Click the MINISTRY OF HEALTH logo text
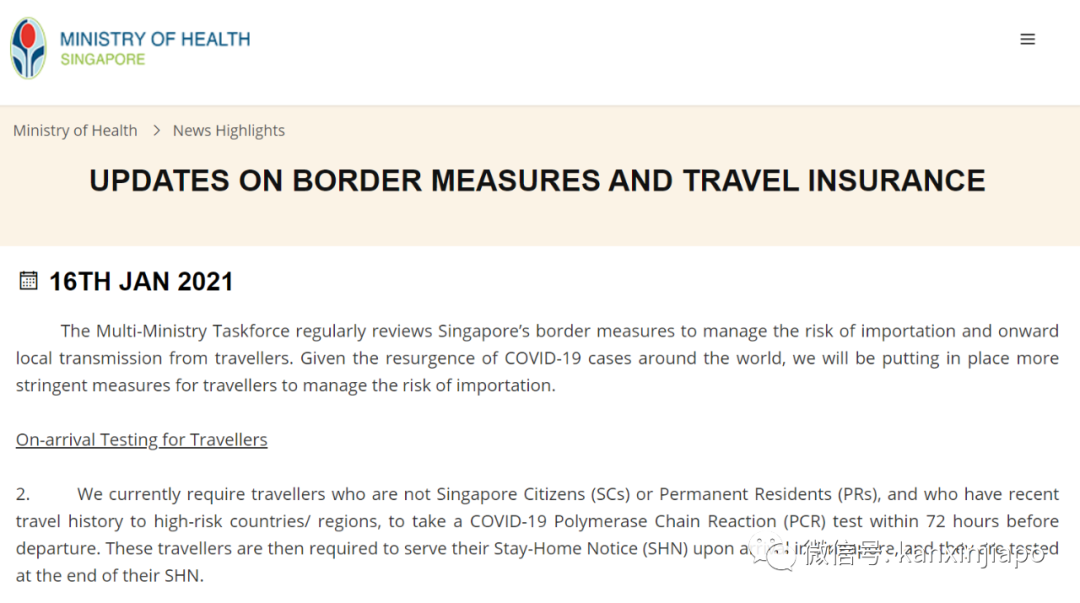The height and width of the screenshot is (603, 1080). [155, 39]
